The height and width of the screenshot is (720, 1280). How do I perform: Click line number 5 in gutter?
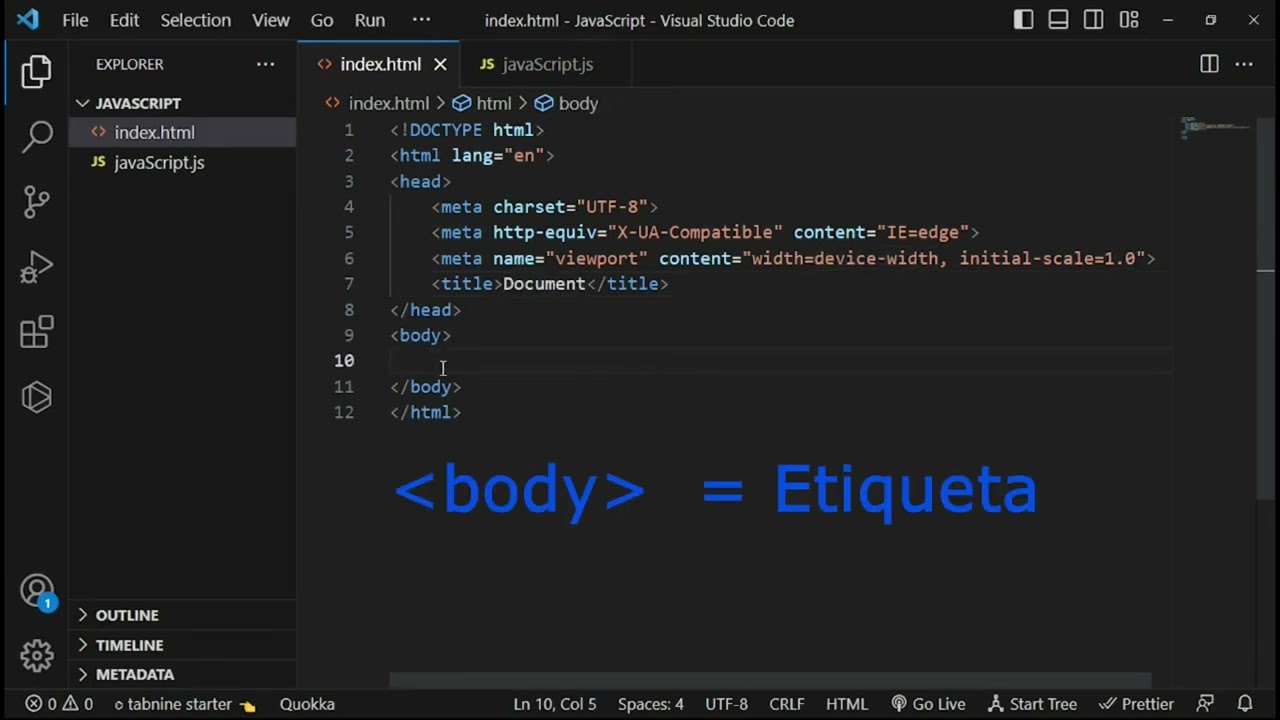(348, 232)
